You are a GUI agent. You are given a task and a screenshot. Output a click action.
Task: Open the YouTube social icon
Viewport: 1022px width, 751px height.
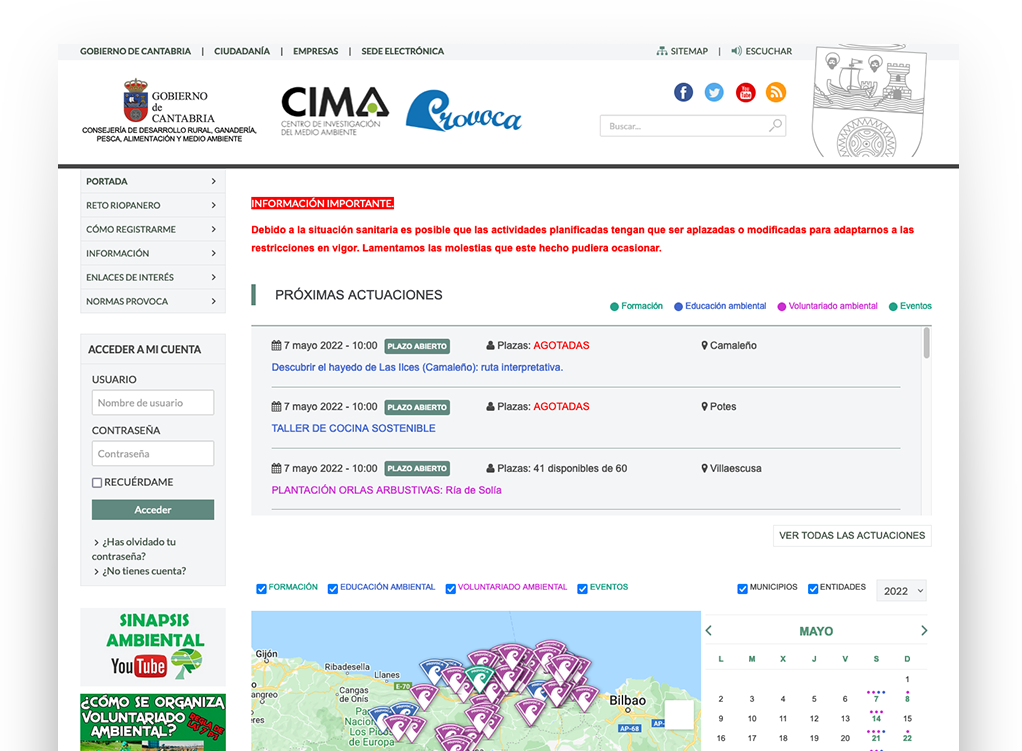745,92
